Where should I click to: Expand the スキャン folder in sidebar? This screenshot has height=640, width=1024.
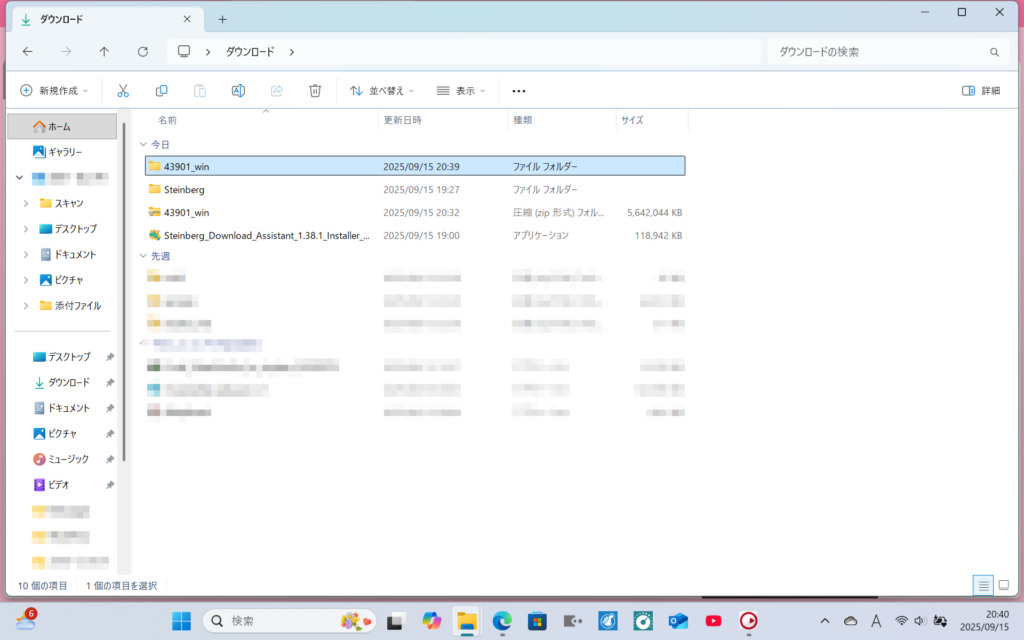[26, 203]
